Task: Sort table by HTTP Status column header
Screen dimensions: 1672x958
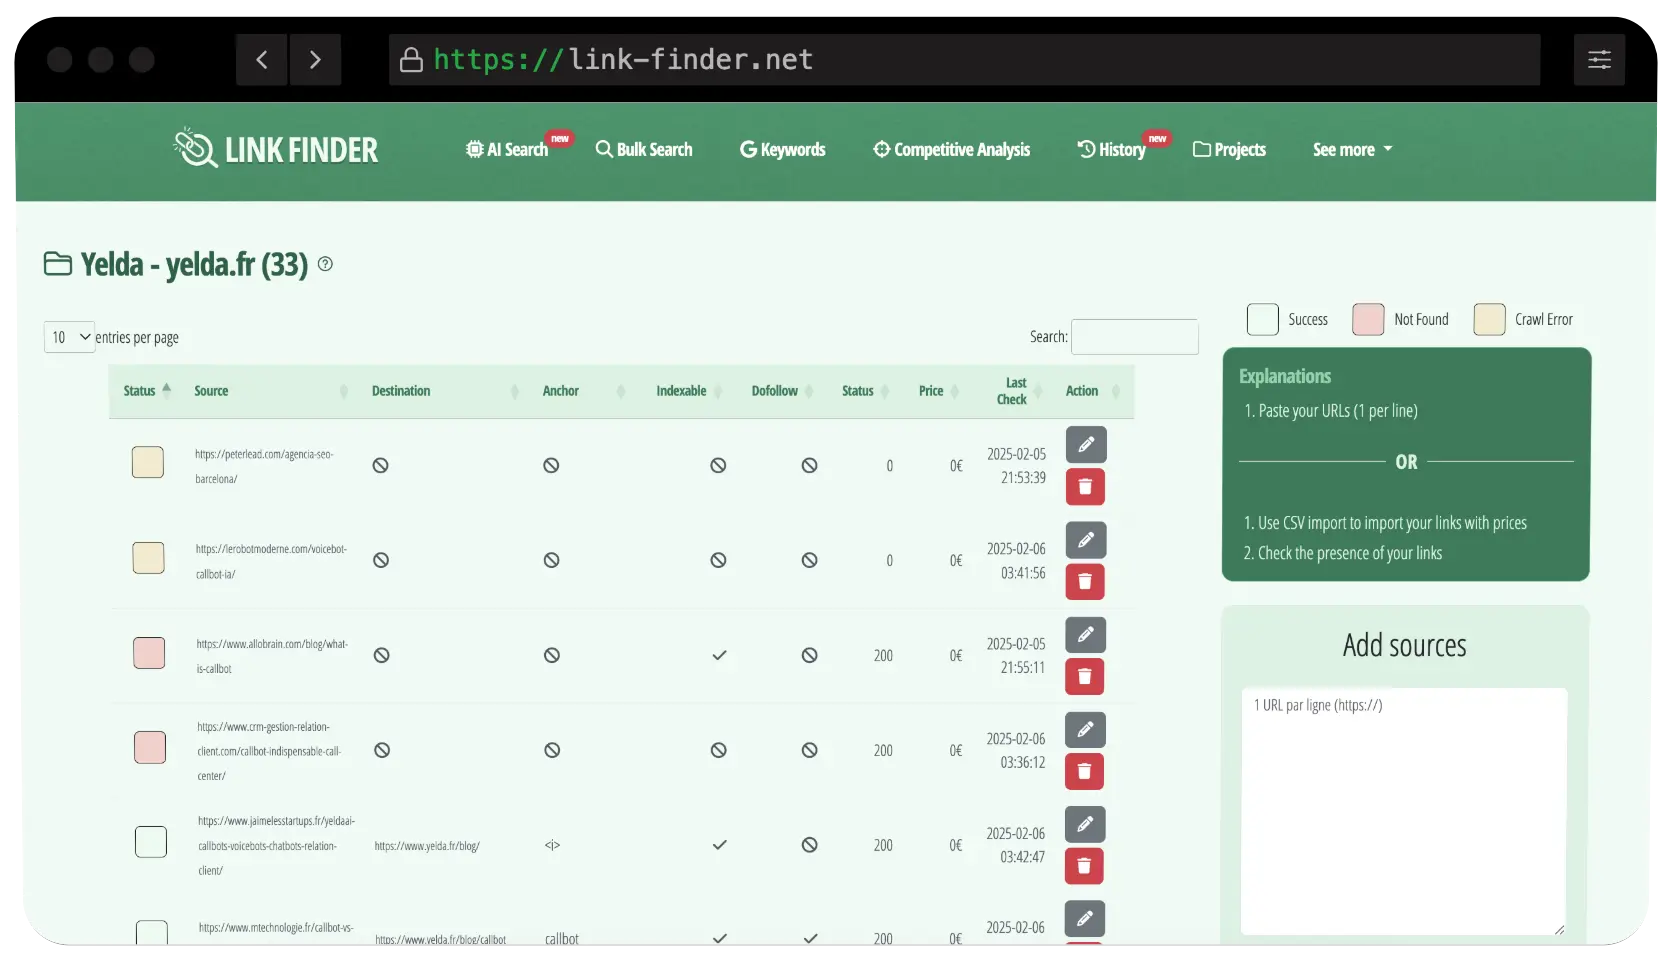Action: click(x=865, y=391)
